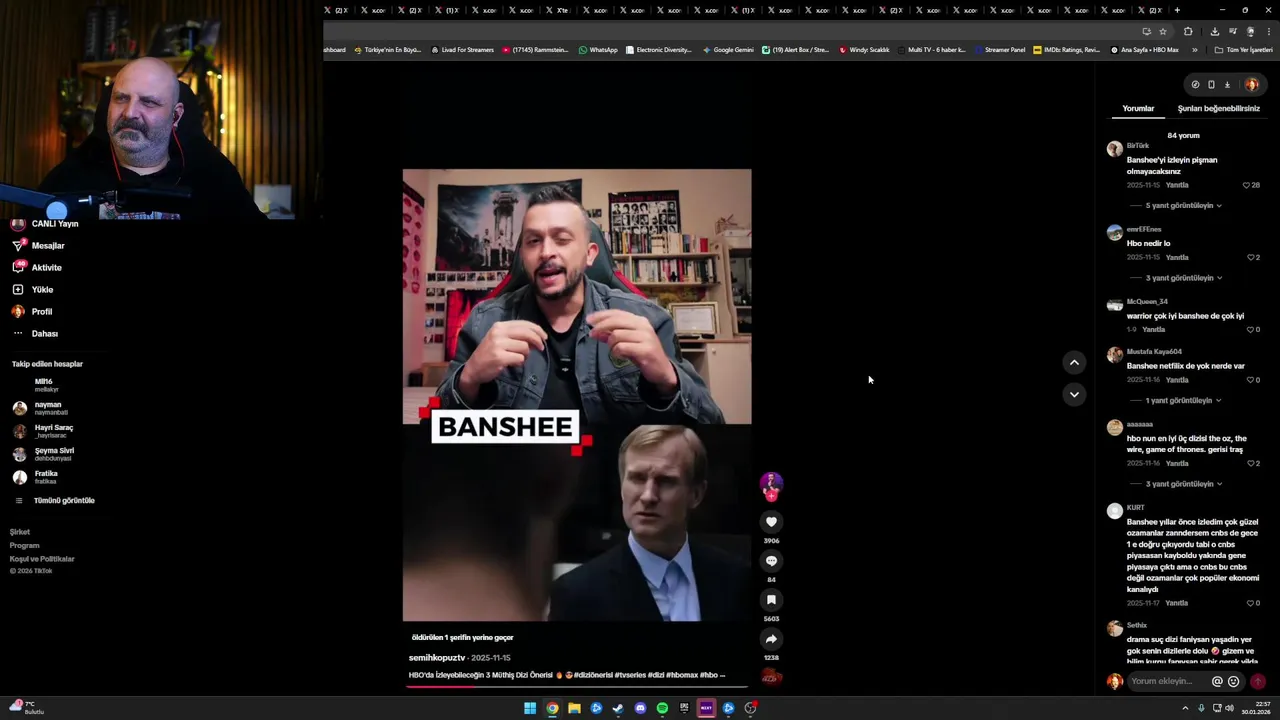Image resolution: width=1280 pixels, height=720 pixels.
Task: Open comments via the speech bubble icon
Action: coord(771,561)
